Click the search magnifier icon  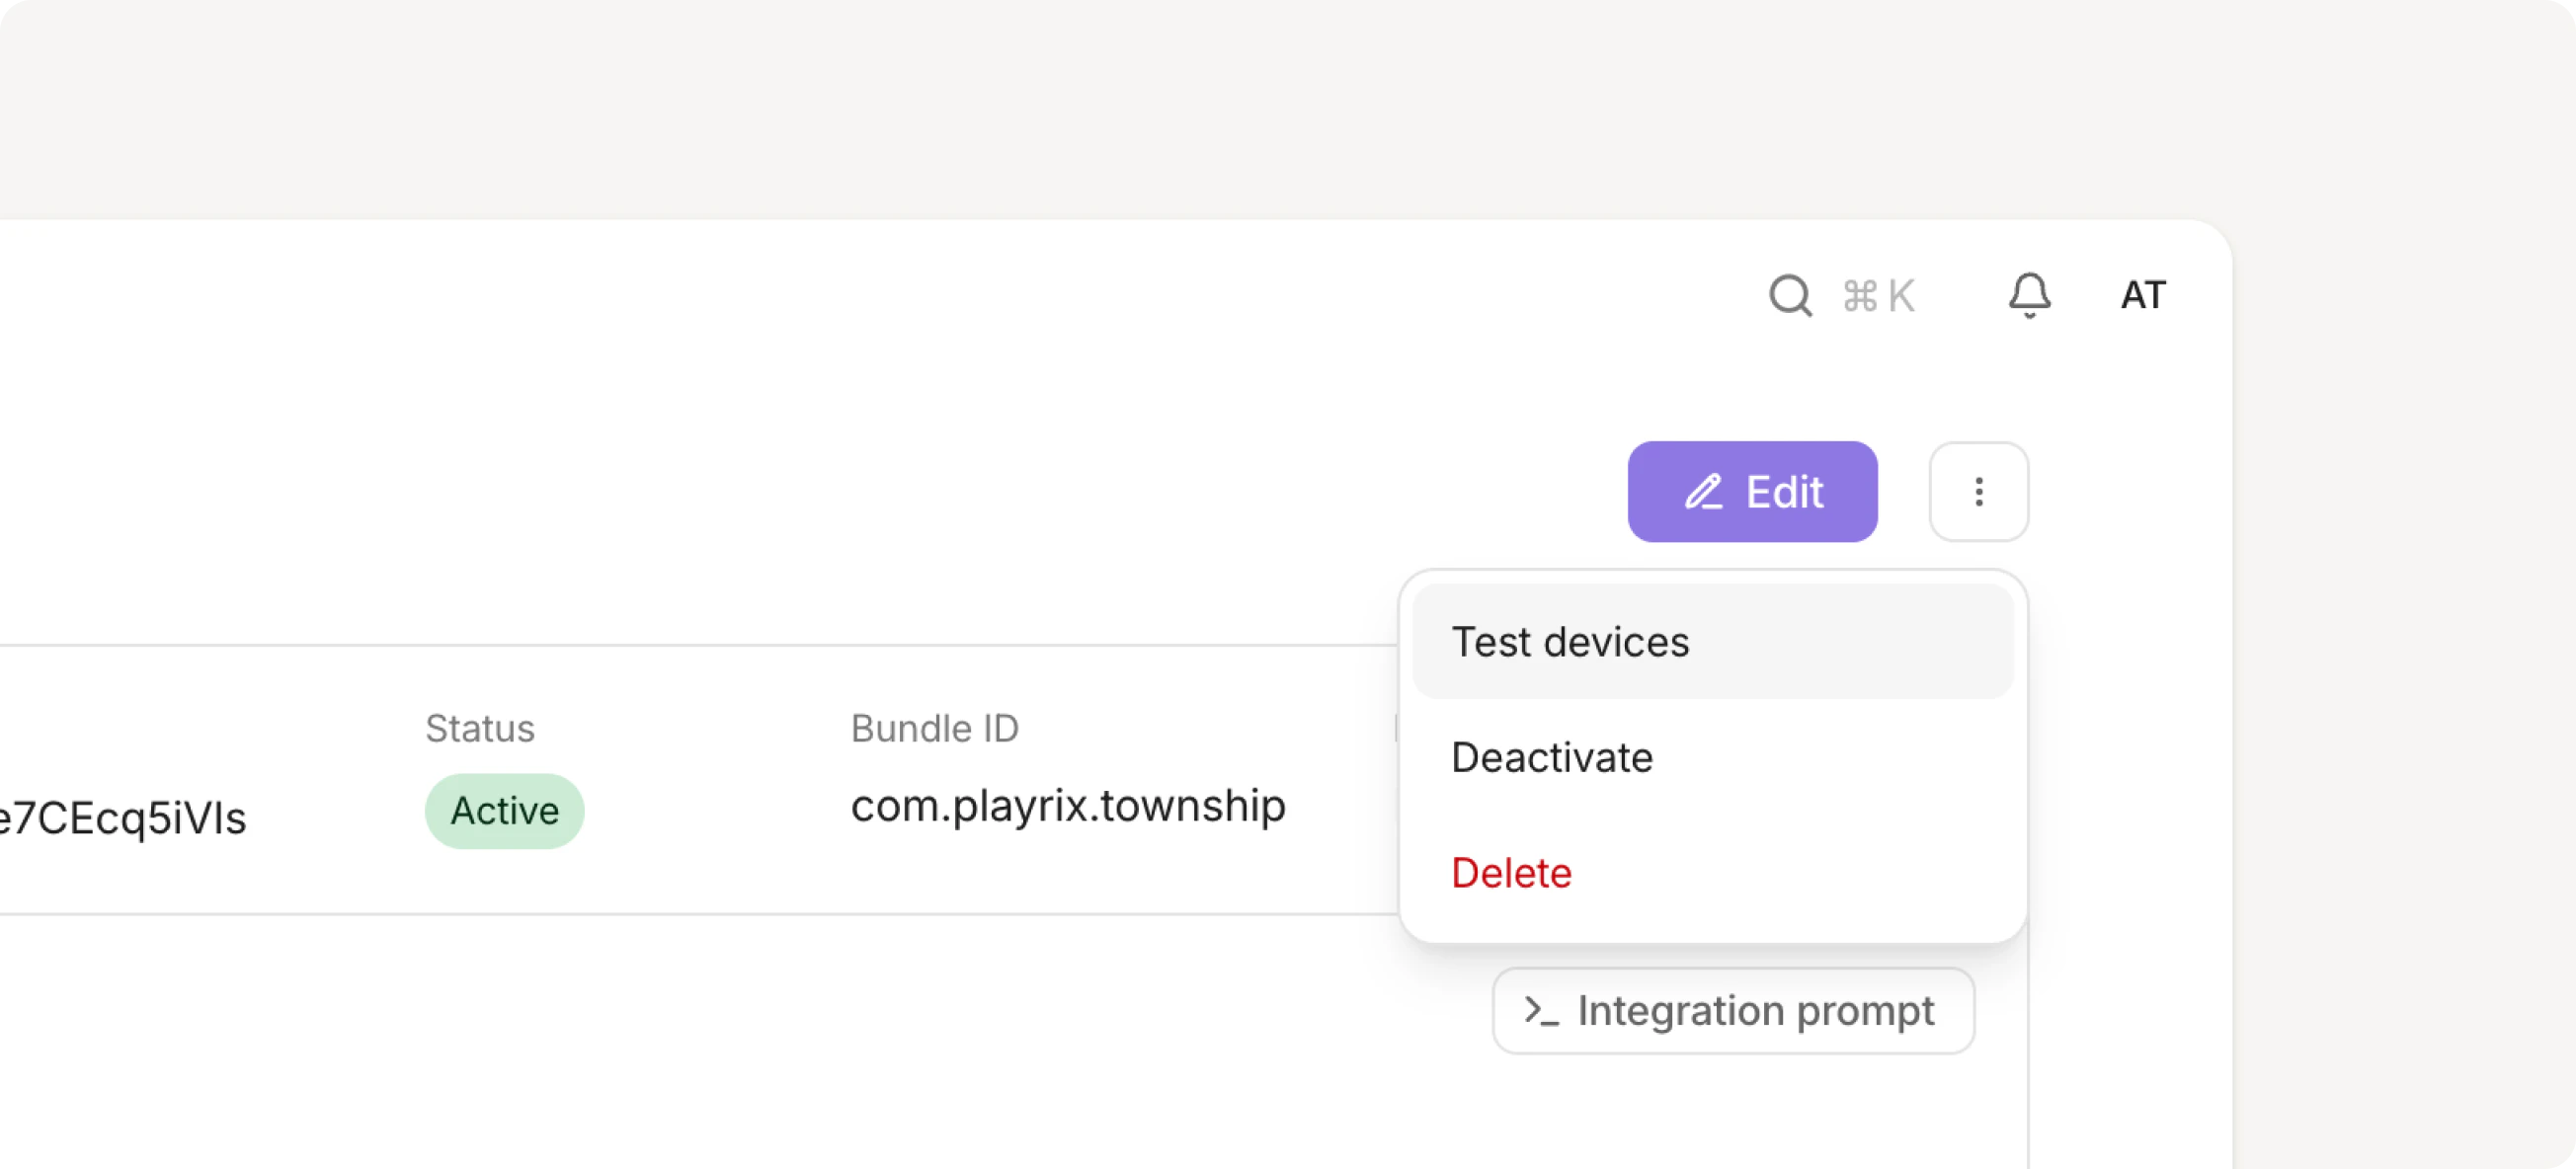(x=1790, y=296)
